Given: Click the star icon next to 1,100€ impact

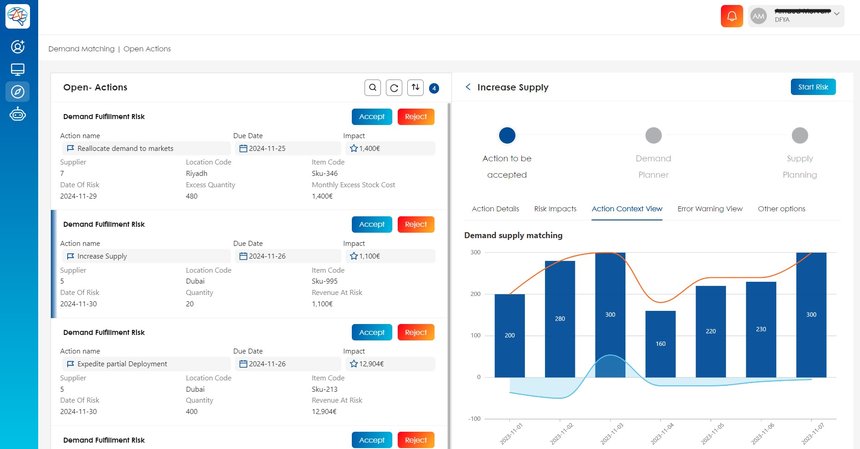Looking at the screenshot, I should pyautogui.click(x=353, y=256).
